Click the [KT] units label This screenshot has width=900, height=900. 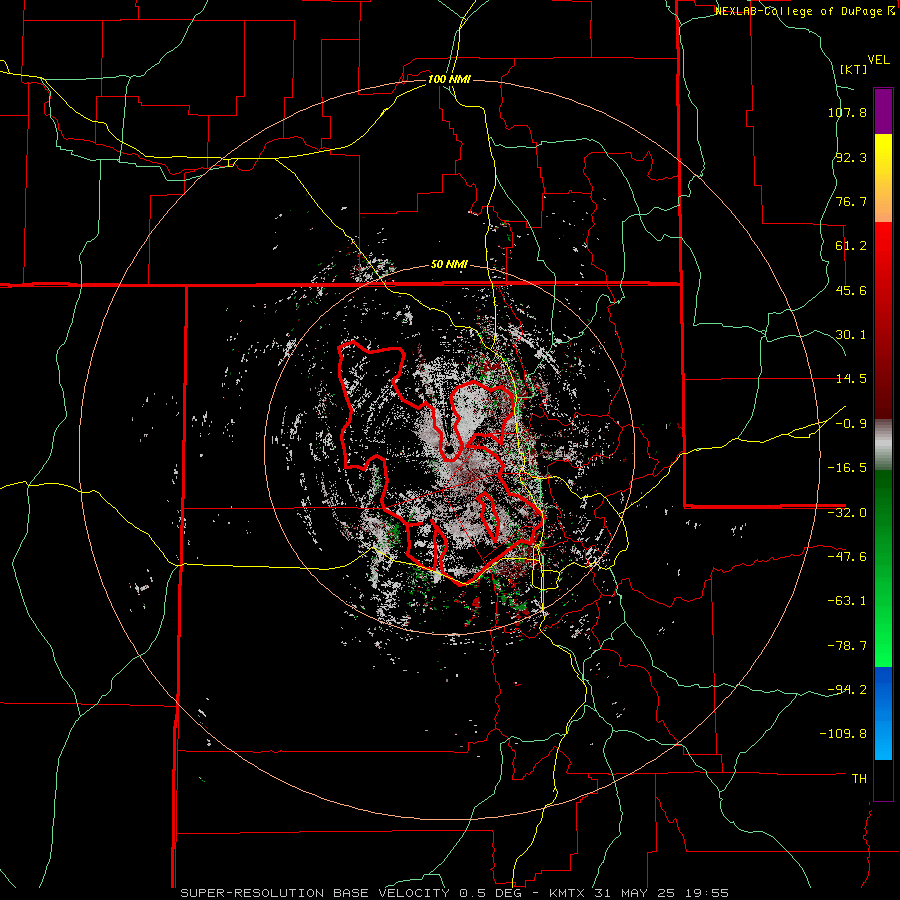[854, 69]
